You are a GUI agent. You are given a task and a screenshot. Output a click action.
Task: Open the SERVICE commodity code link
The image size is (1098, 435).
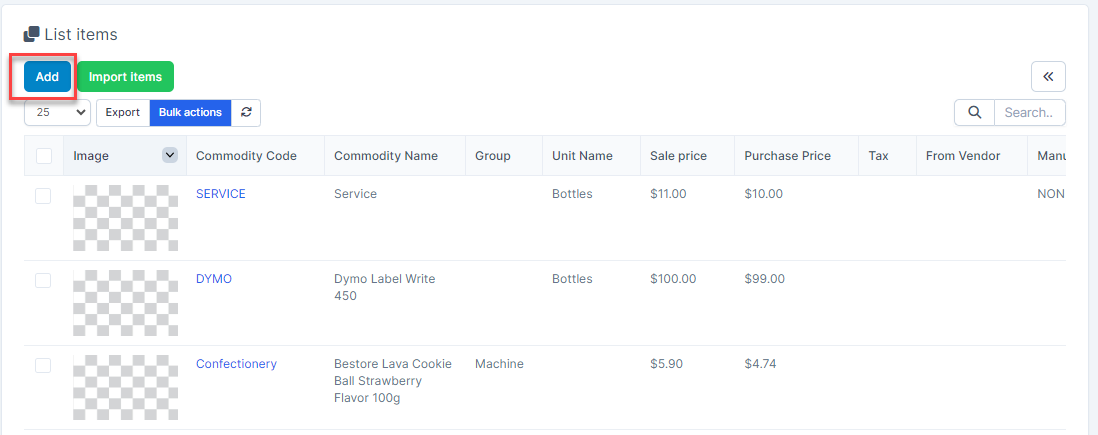[220, 194]
